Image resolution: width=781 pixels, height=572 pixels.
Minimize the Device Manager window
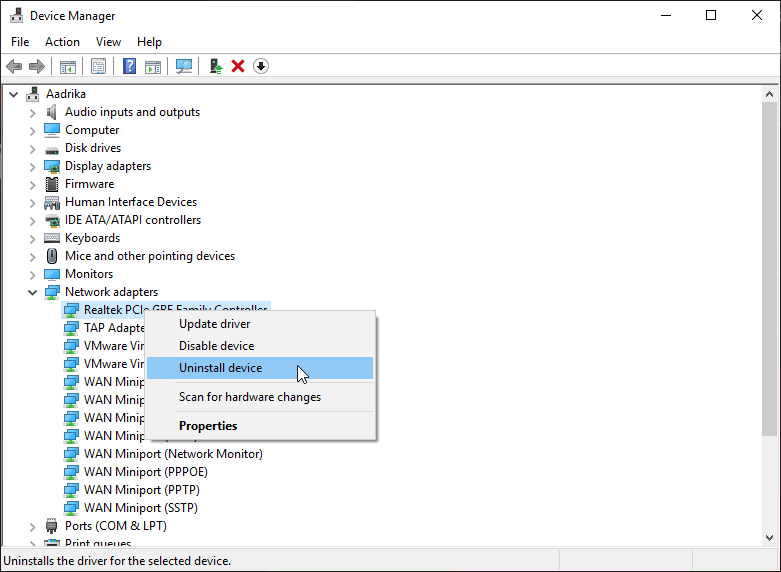[665, 15]
